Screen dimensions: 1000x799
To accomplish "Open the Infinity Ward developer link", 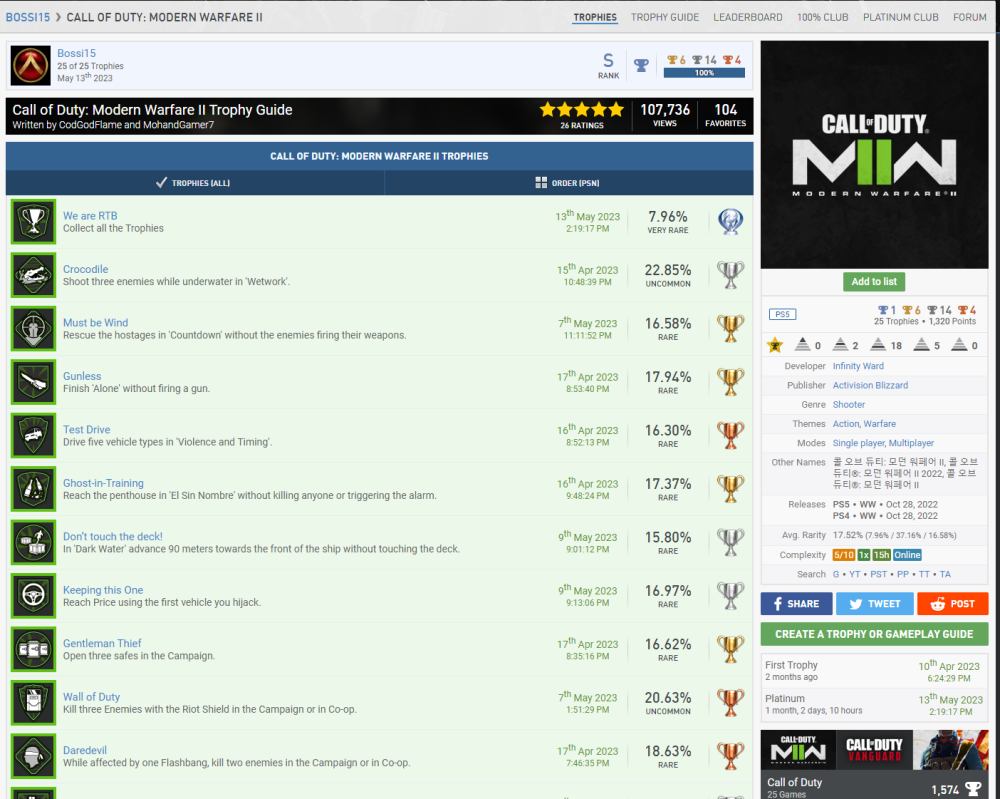I will coord(858,366).
